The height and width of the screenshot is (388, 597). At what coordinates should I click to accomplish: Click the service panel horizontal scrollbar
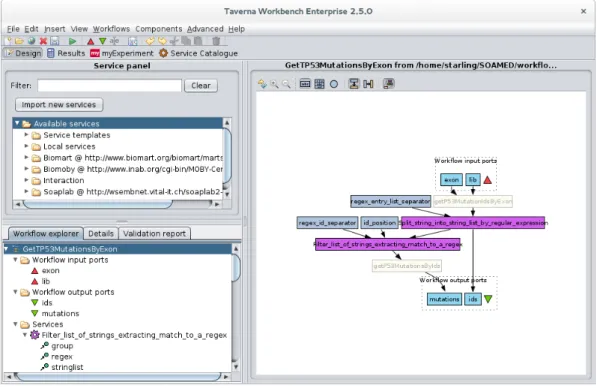(98, 204)
